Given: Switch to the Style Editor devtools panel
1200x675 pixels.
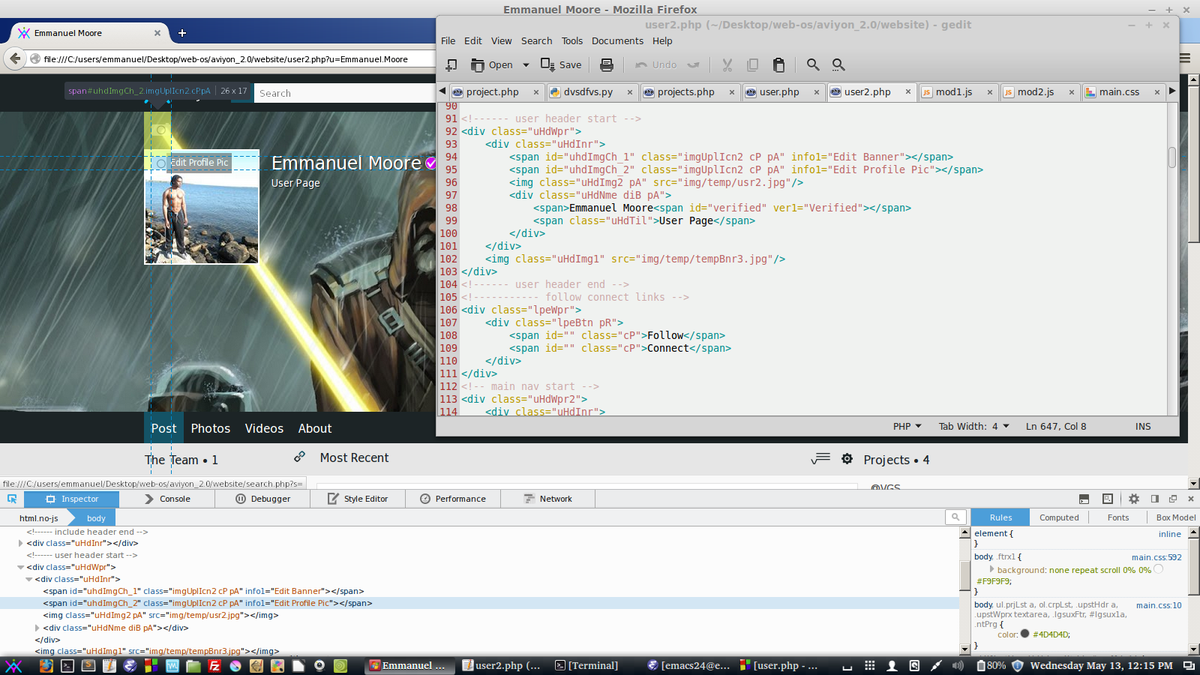Looking at the screenshot, I should pyautogui.click(x=357, y=498).
